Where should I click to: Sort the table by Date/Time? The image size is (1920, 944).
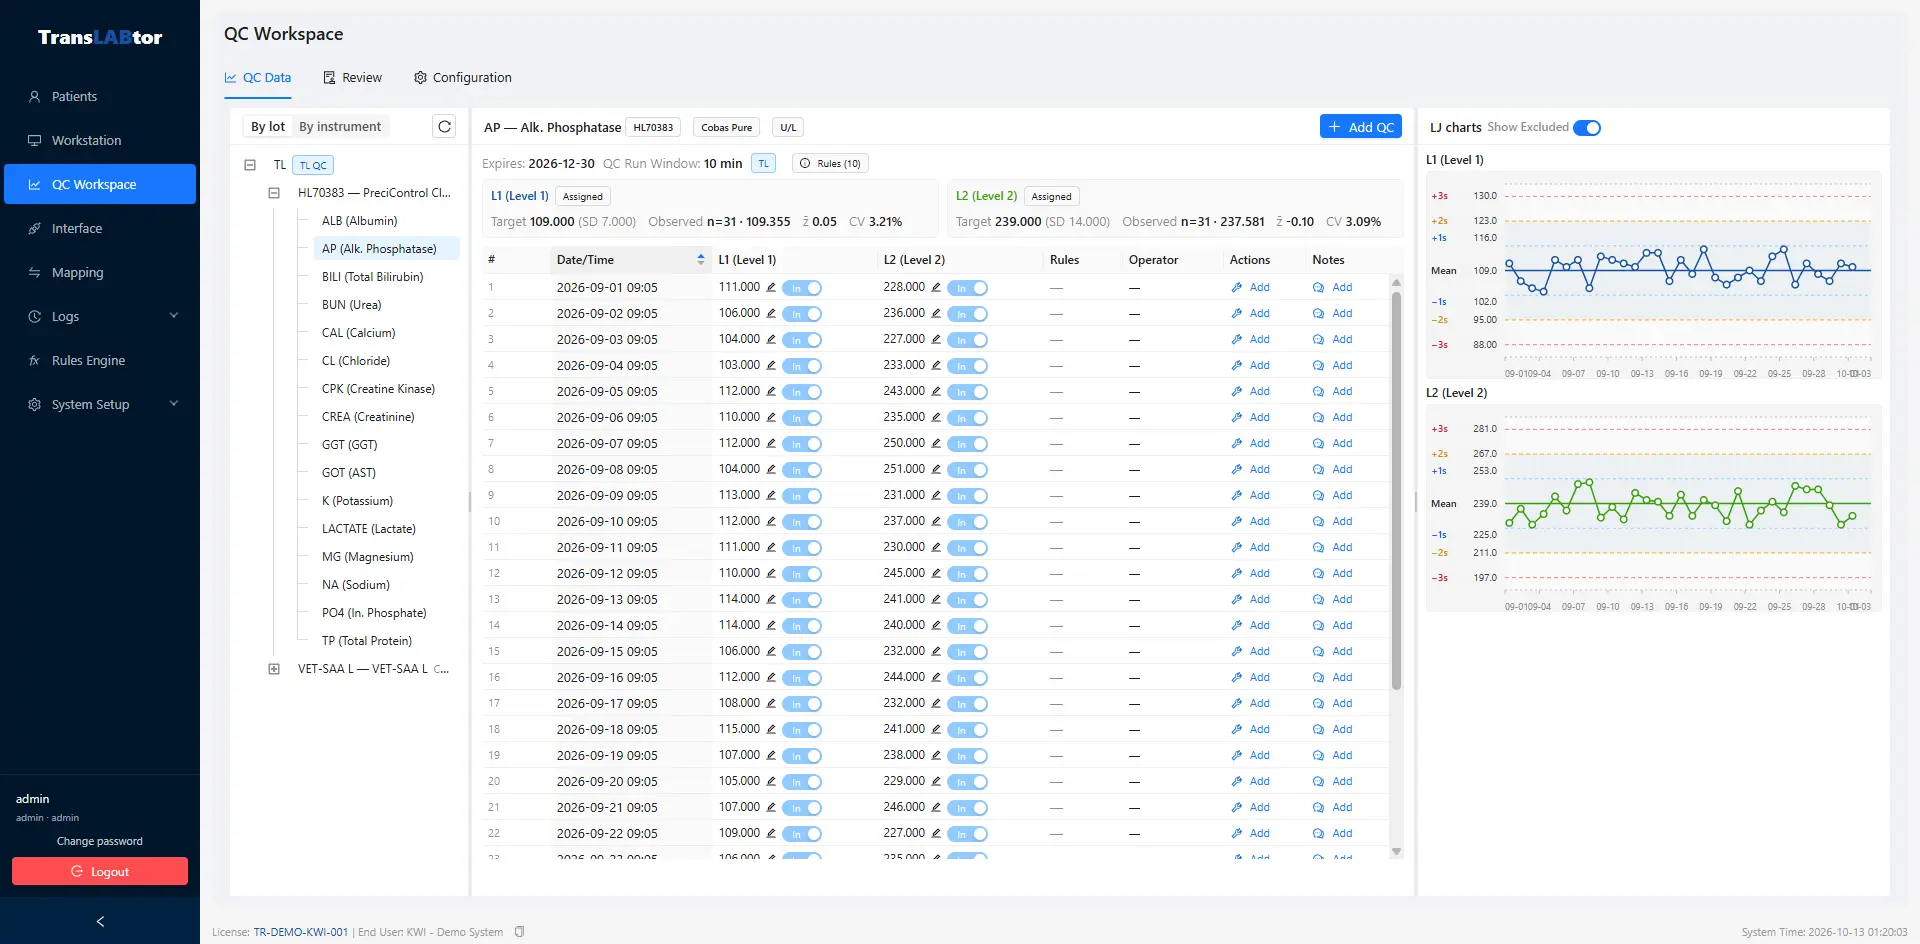click(631, 260)
